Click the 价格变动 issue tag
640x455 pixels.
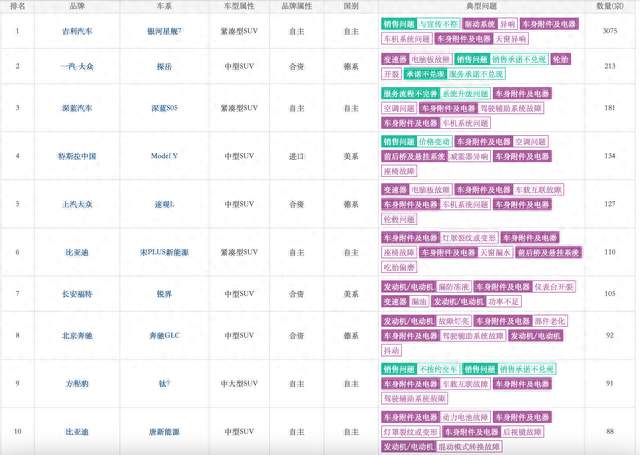(434, 142)
